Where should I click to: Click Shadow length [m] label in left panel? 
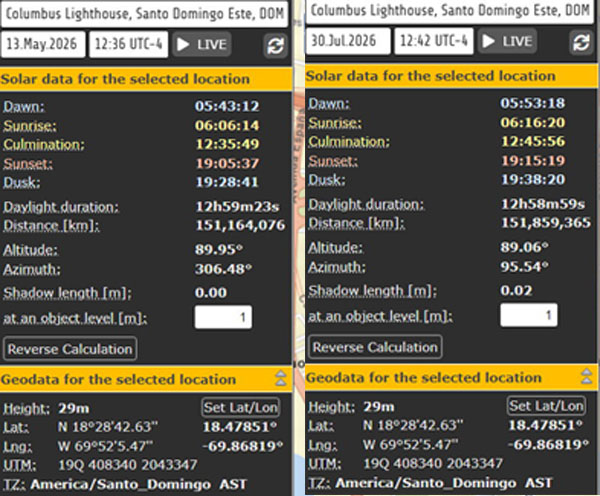(67, 293)
